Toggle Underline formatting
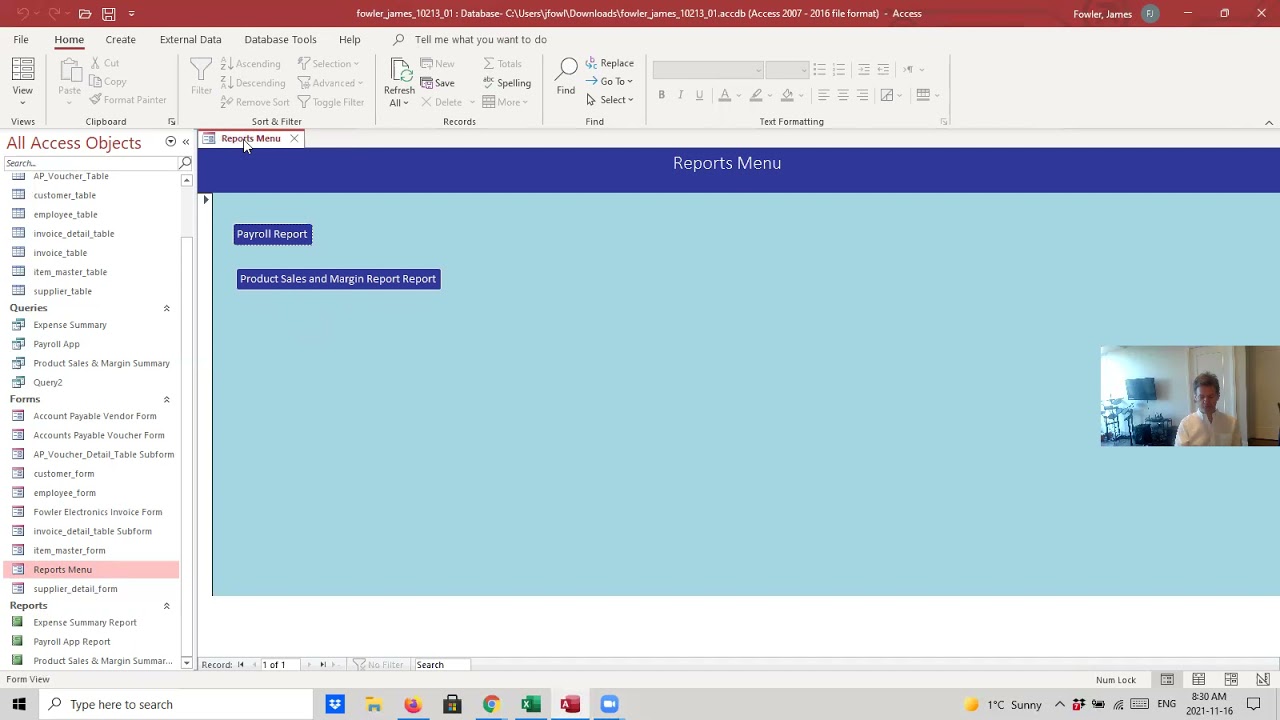 [699, 95]
